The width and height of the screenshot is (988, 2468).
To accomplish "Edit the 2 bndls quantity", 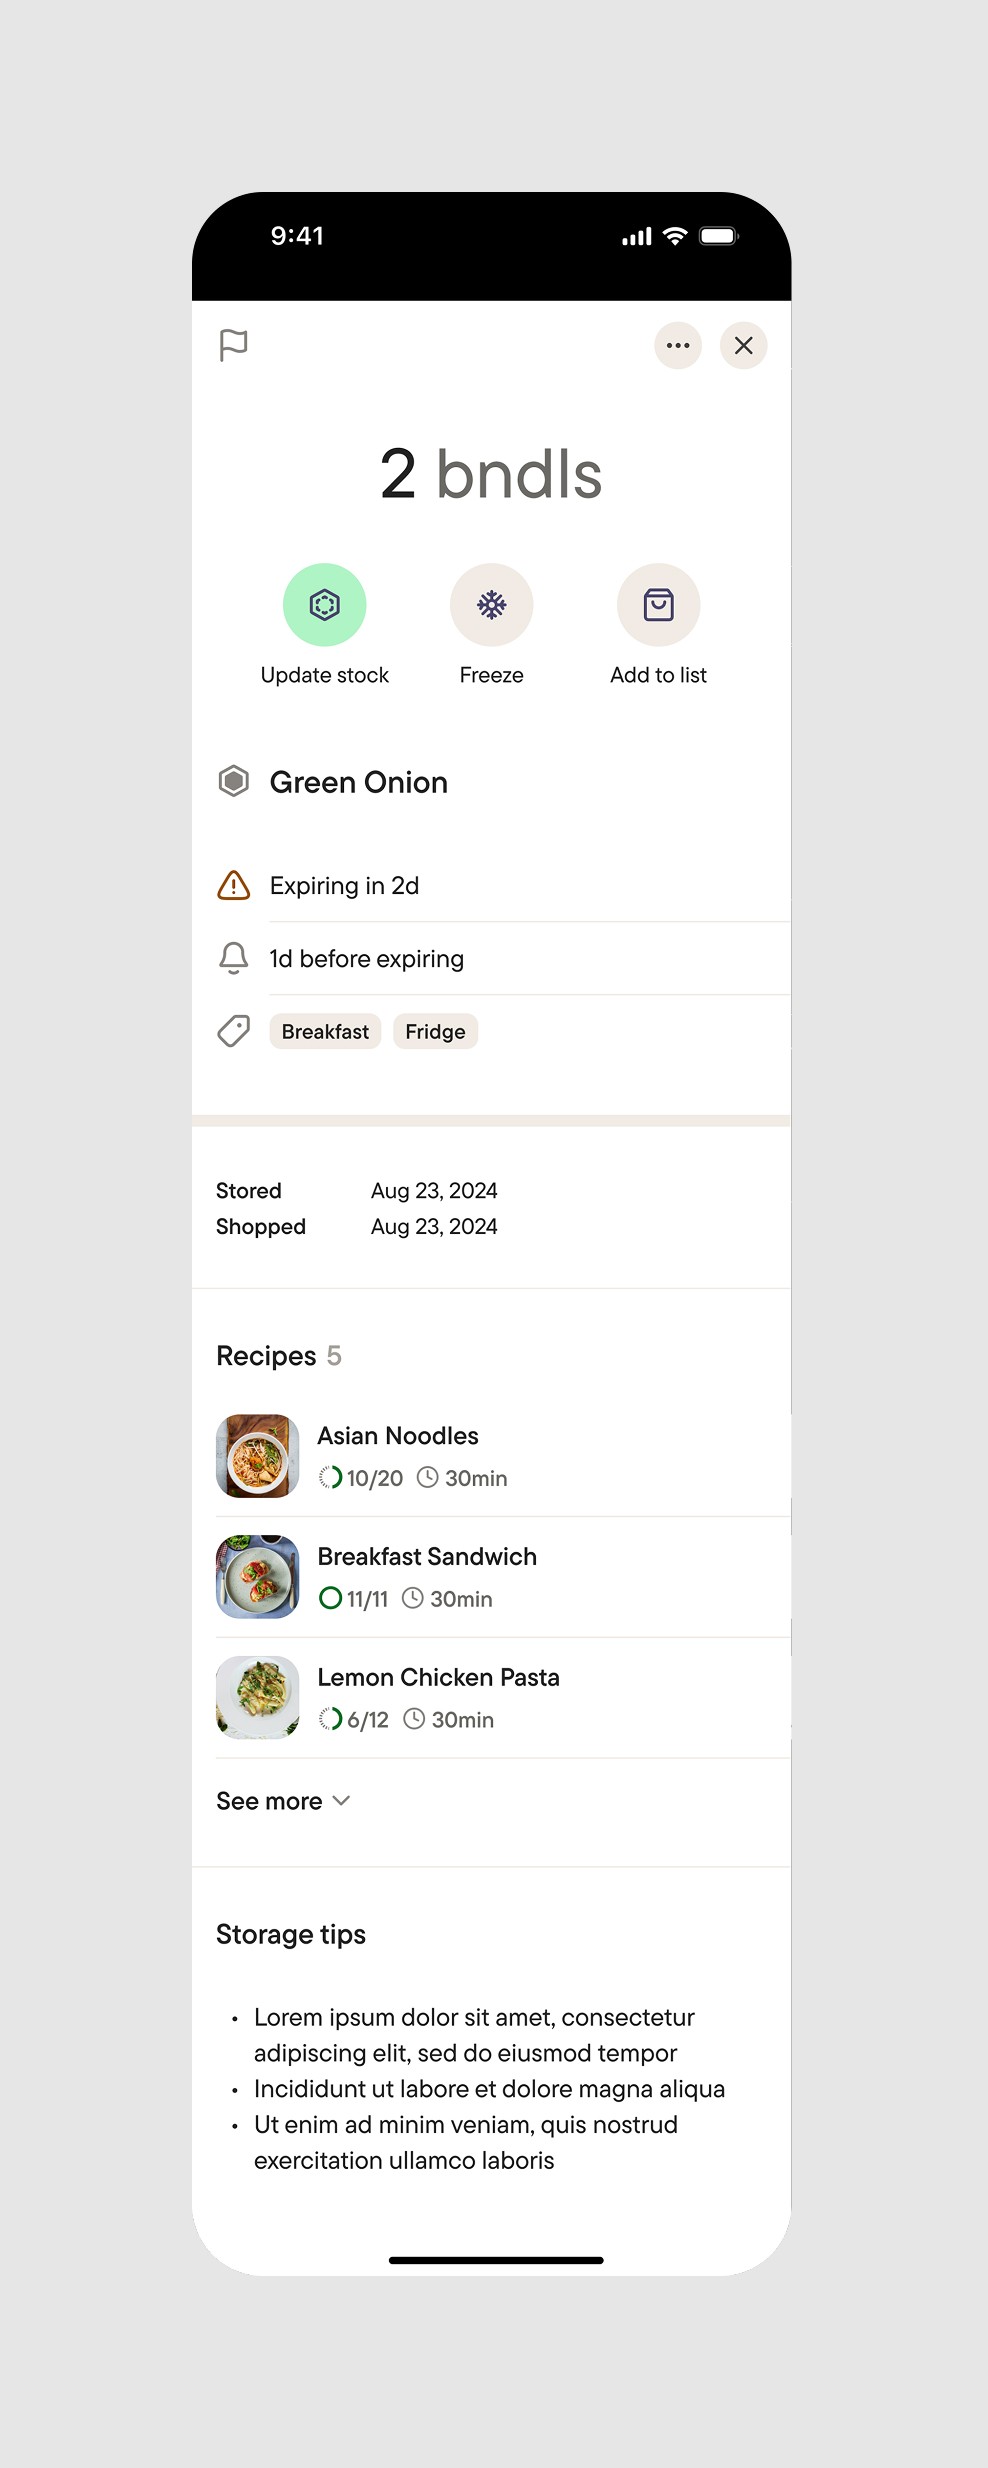I will (491, 474).
